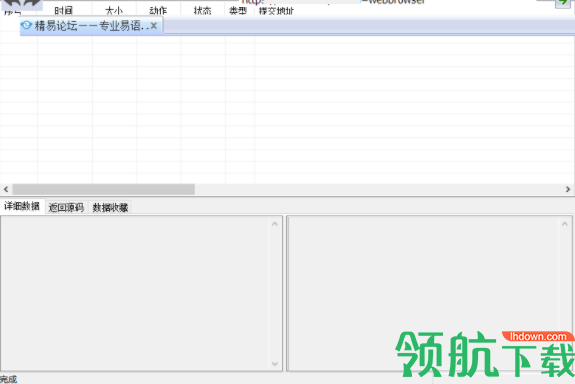Click up arrow in right detail pane

[565, 224]
